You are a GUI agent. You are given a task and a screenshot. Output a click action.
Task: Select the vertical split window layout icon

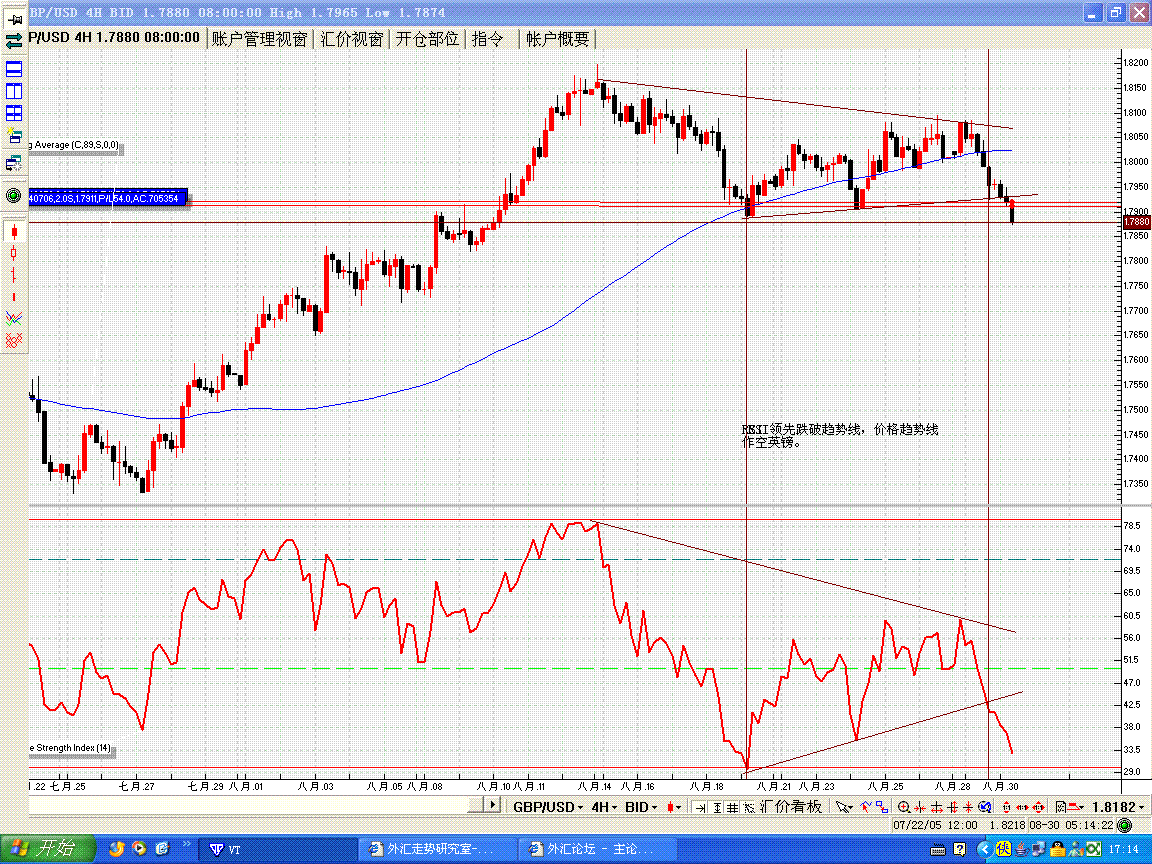[14, 92]
